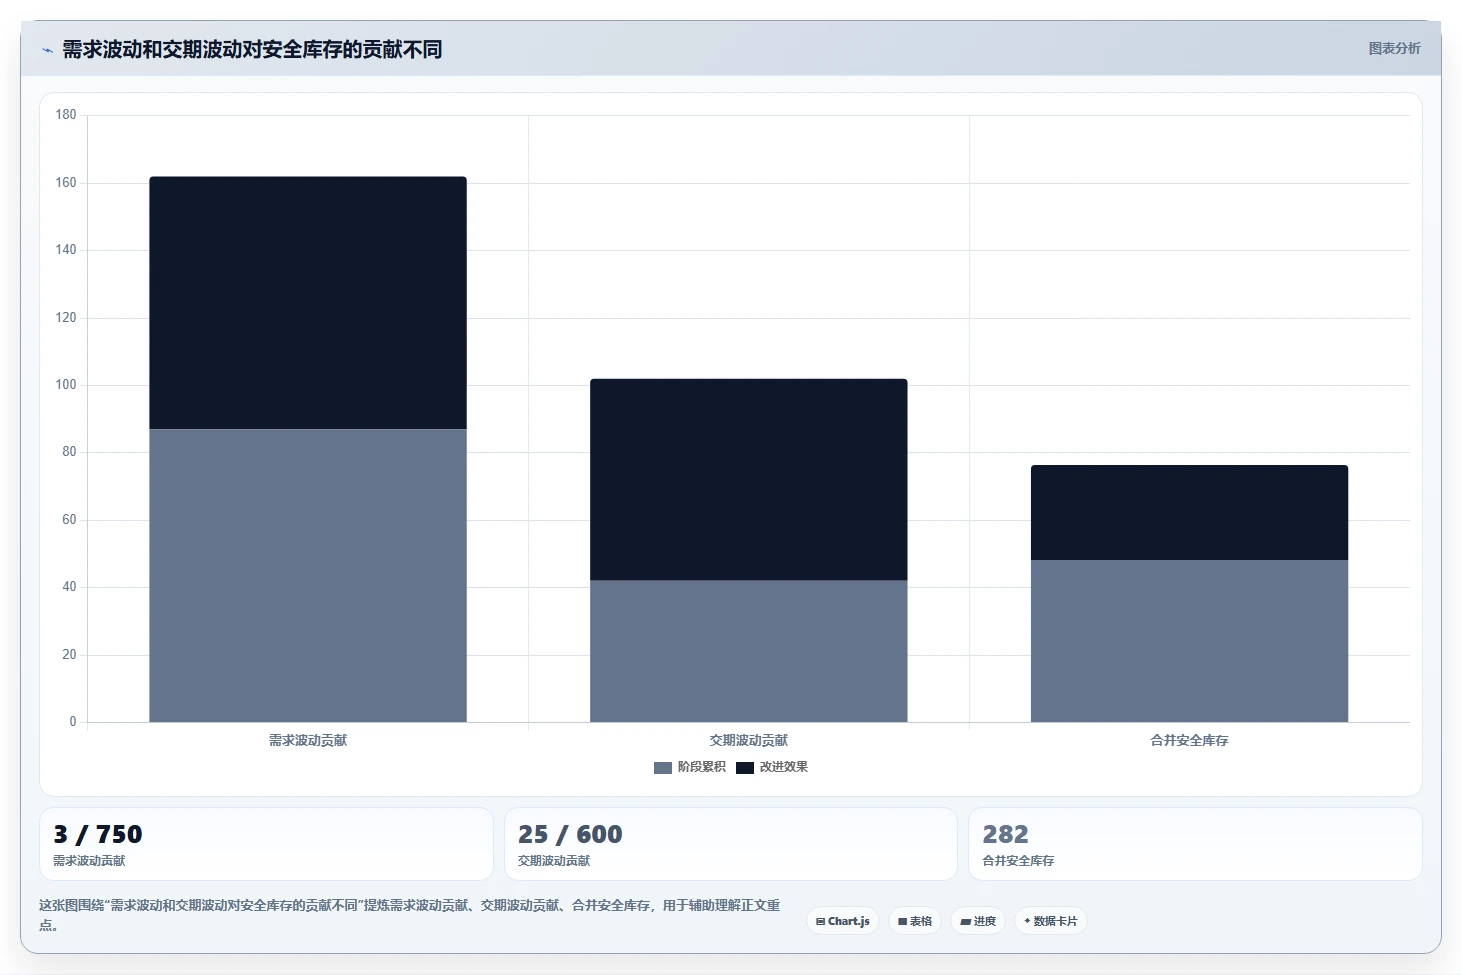Click the 交期波动贡献 x-axis label
Screen dimensions: 1462x975
[x=749, y=741]
